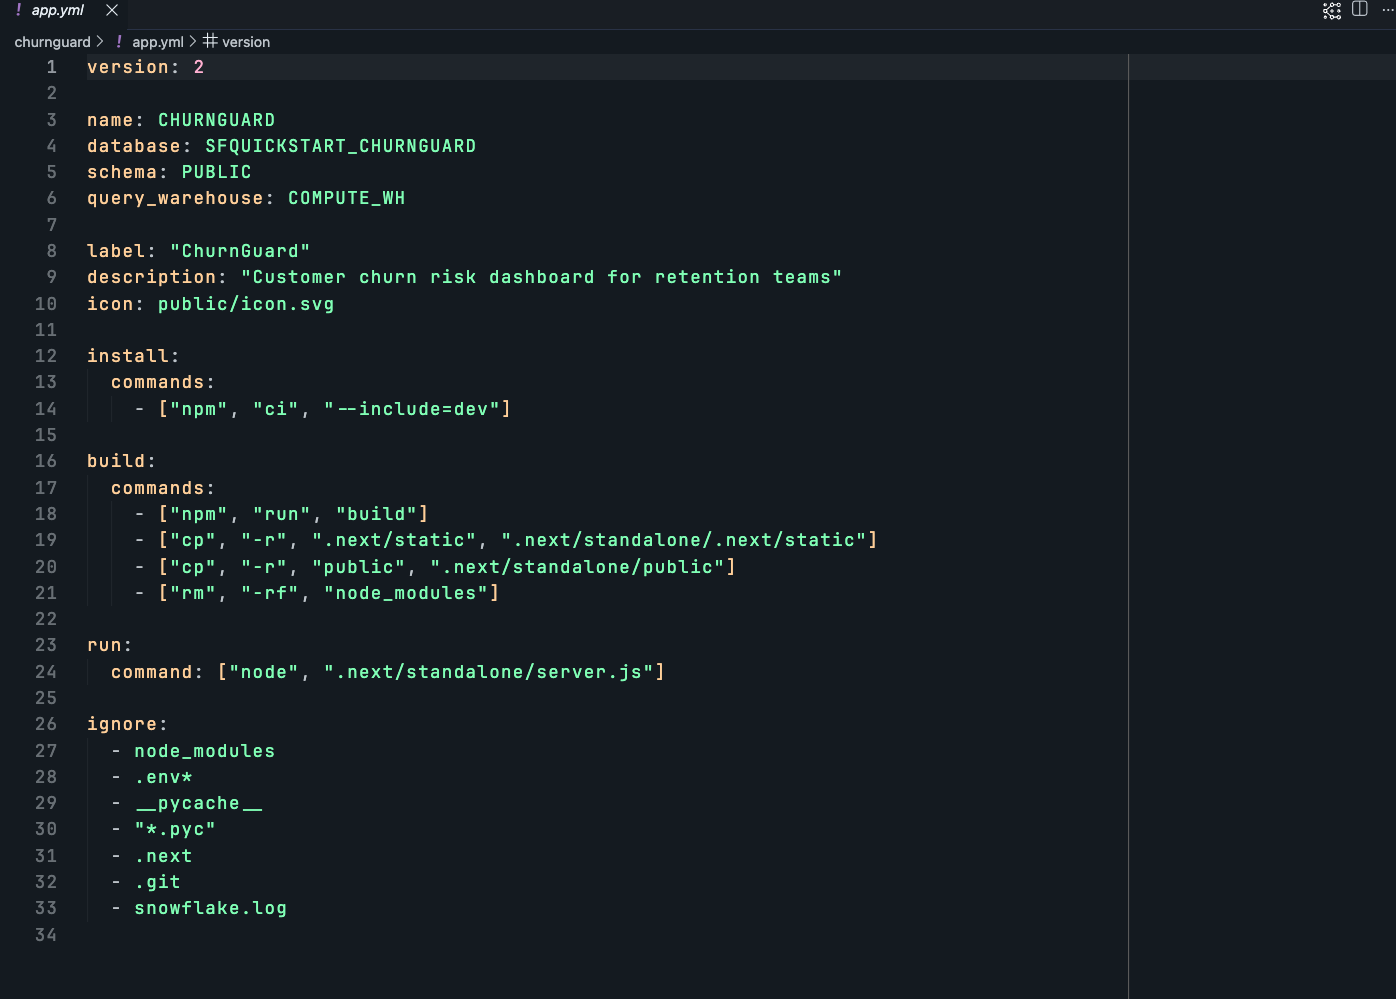1396x999 pixels.
Task: Click the 'run:' key
Action: click(109, 645)
